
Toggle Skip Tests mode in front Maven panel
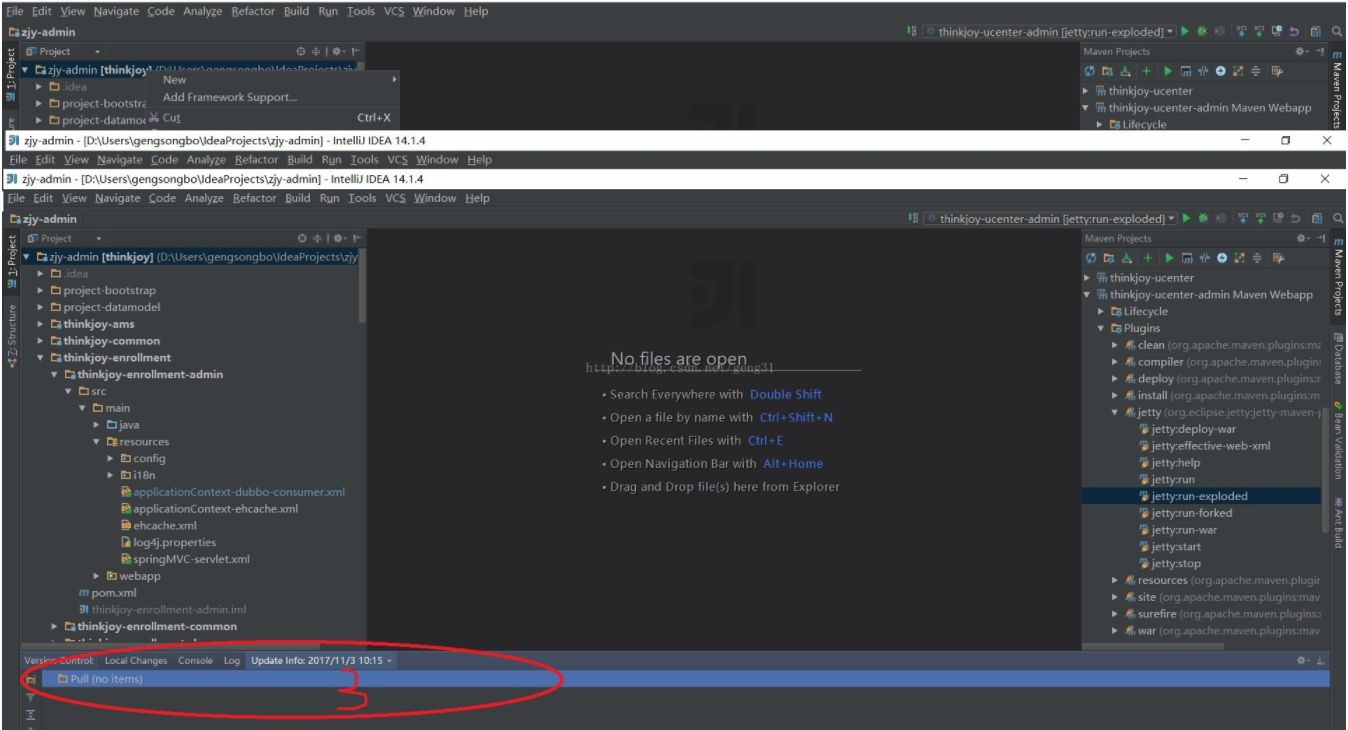tap(1221, 258)
